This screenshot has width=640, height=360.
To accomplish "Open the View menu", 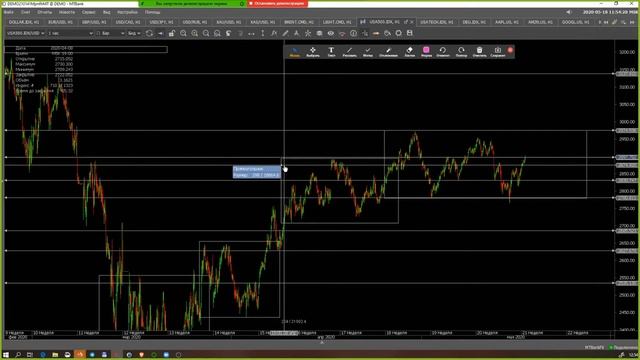I will pyautogui.click(x=106, y=12).
